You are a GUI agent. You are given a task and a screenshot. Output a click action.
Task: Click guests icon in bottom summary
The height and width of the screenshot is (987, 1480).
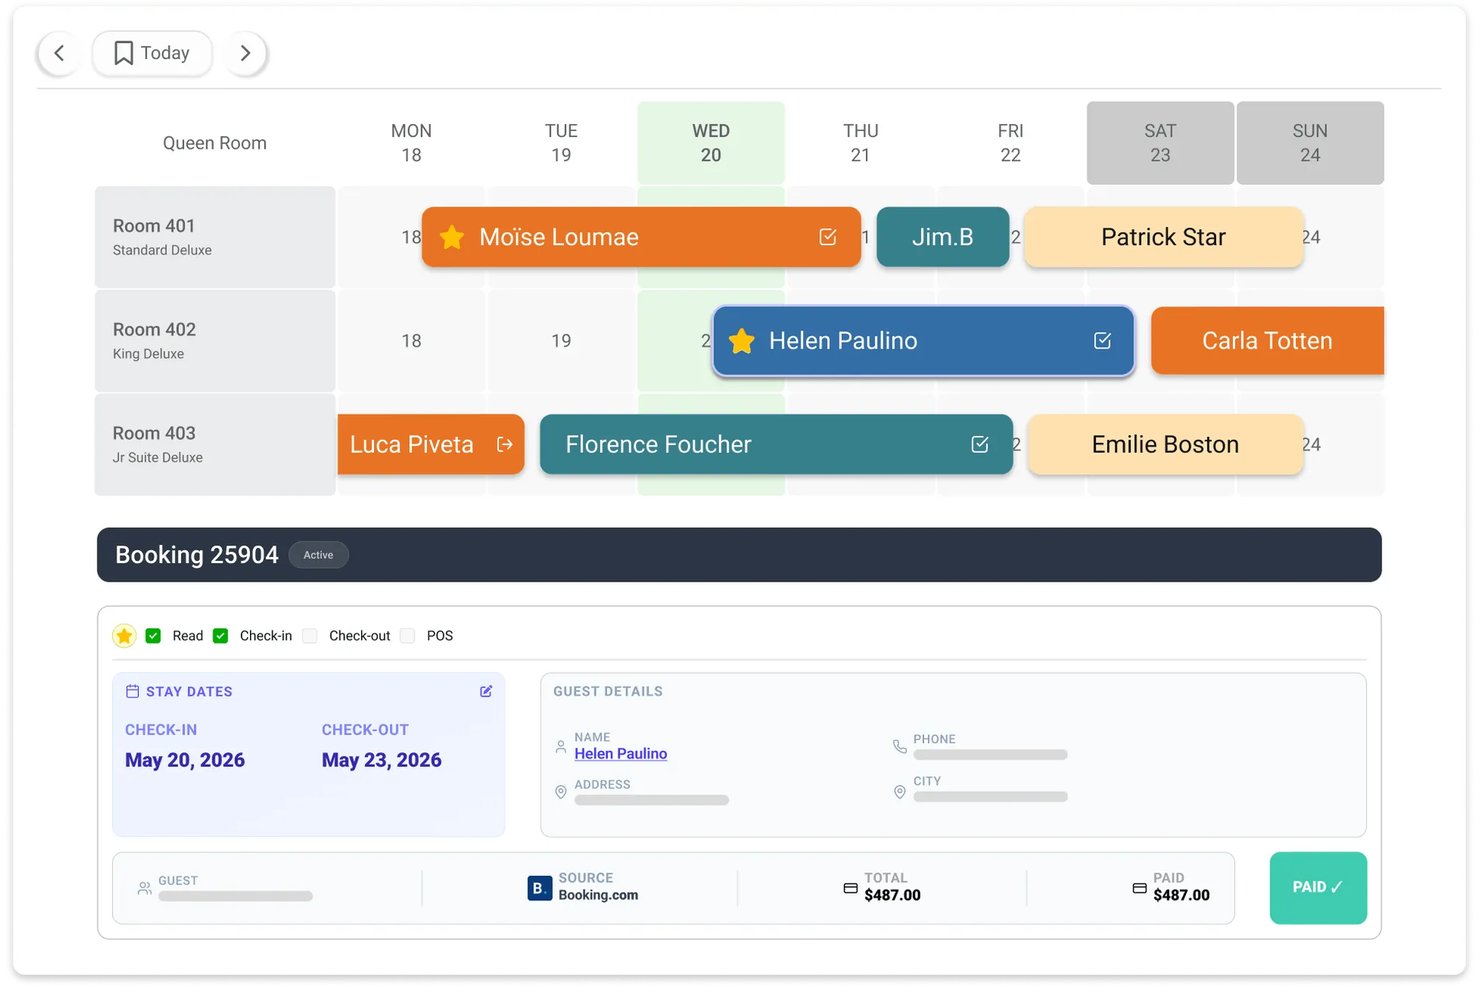145,888
